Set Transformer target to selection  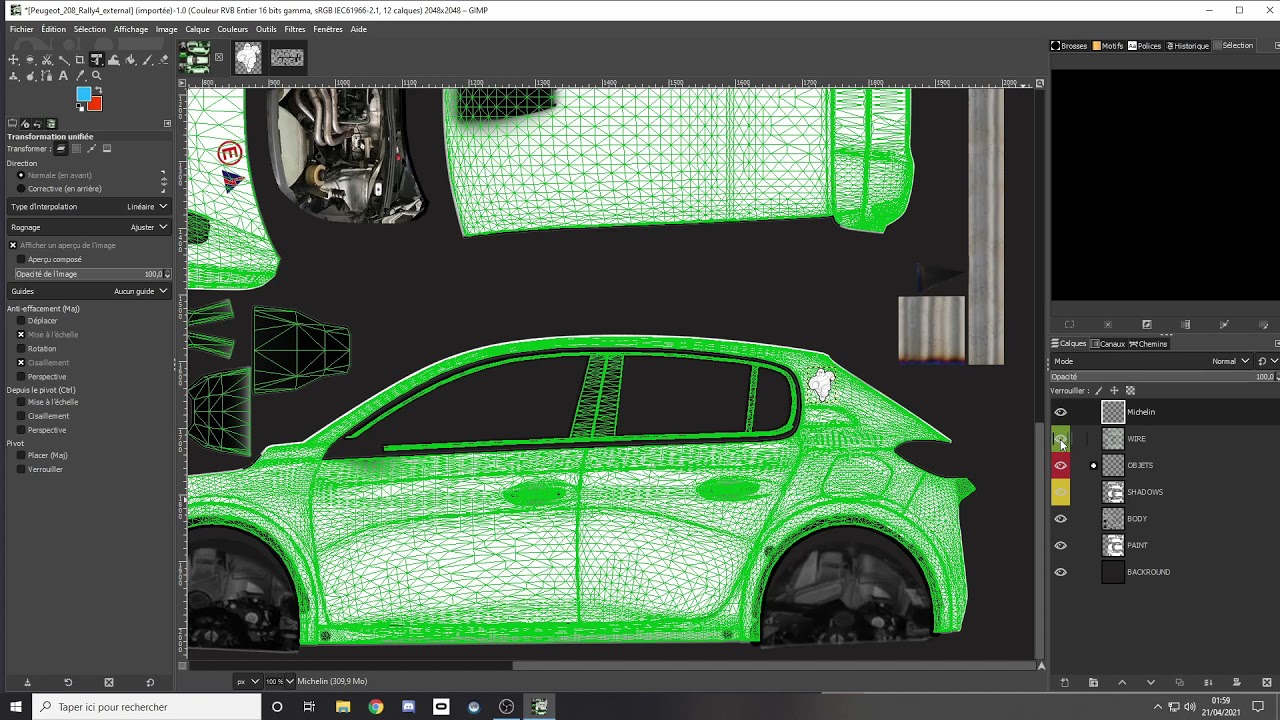click(x=76, y=148)
